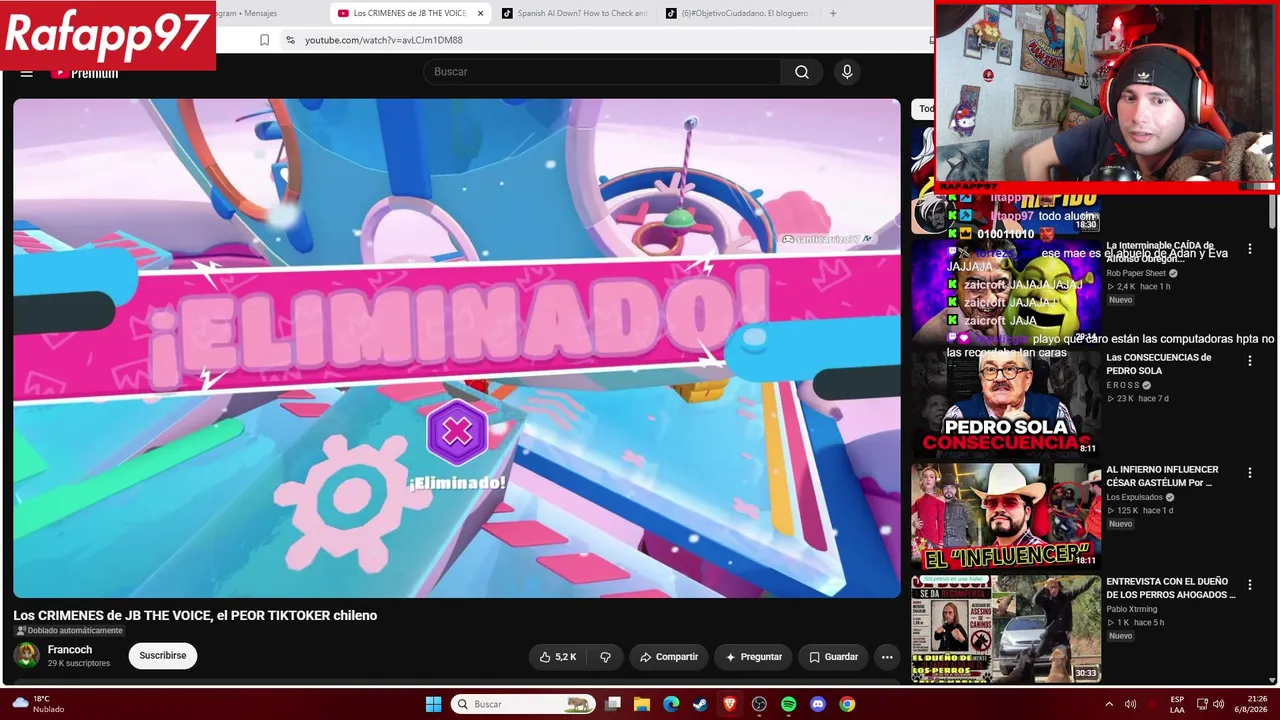1280x720 pixels.
Task: Visit the Pablo Xtrming channel
Action: tap(1132, 609)
